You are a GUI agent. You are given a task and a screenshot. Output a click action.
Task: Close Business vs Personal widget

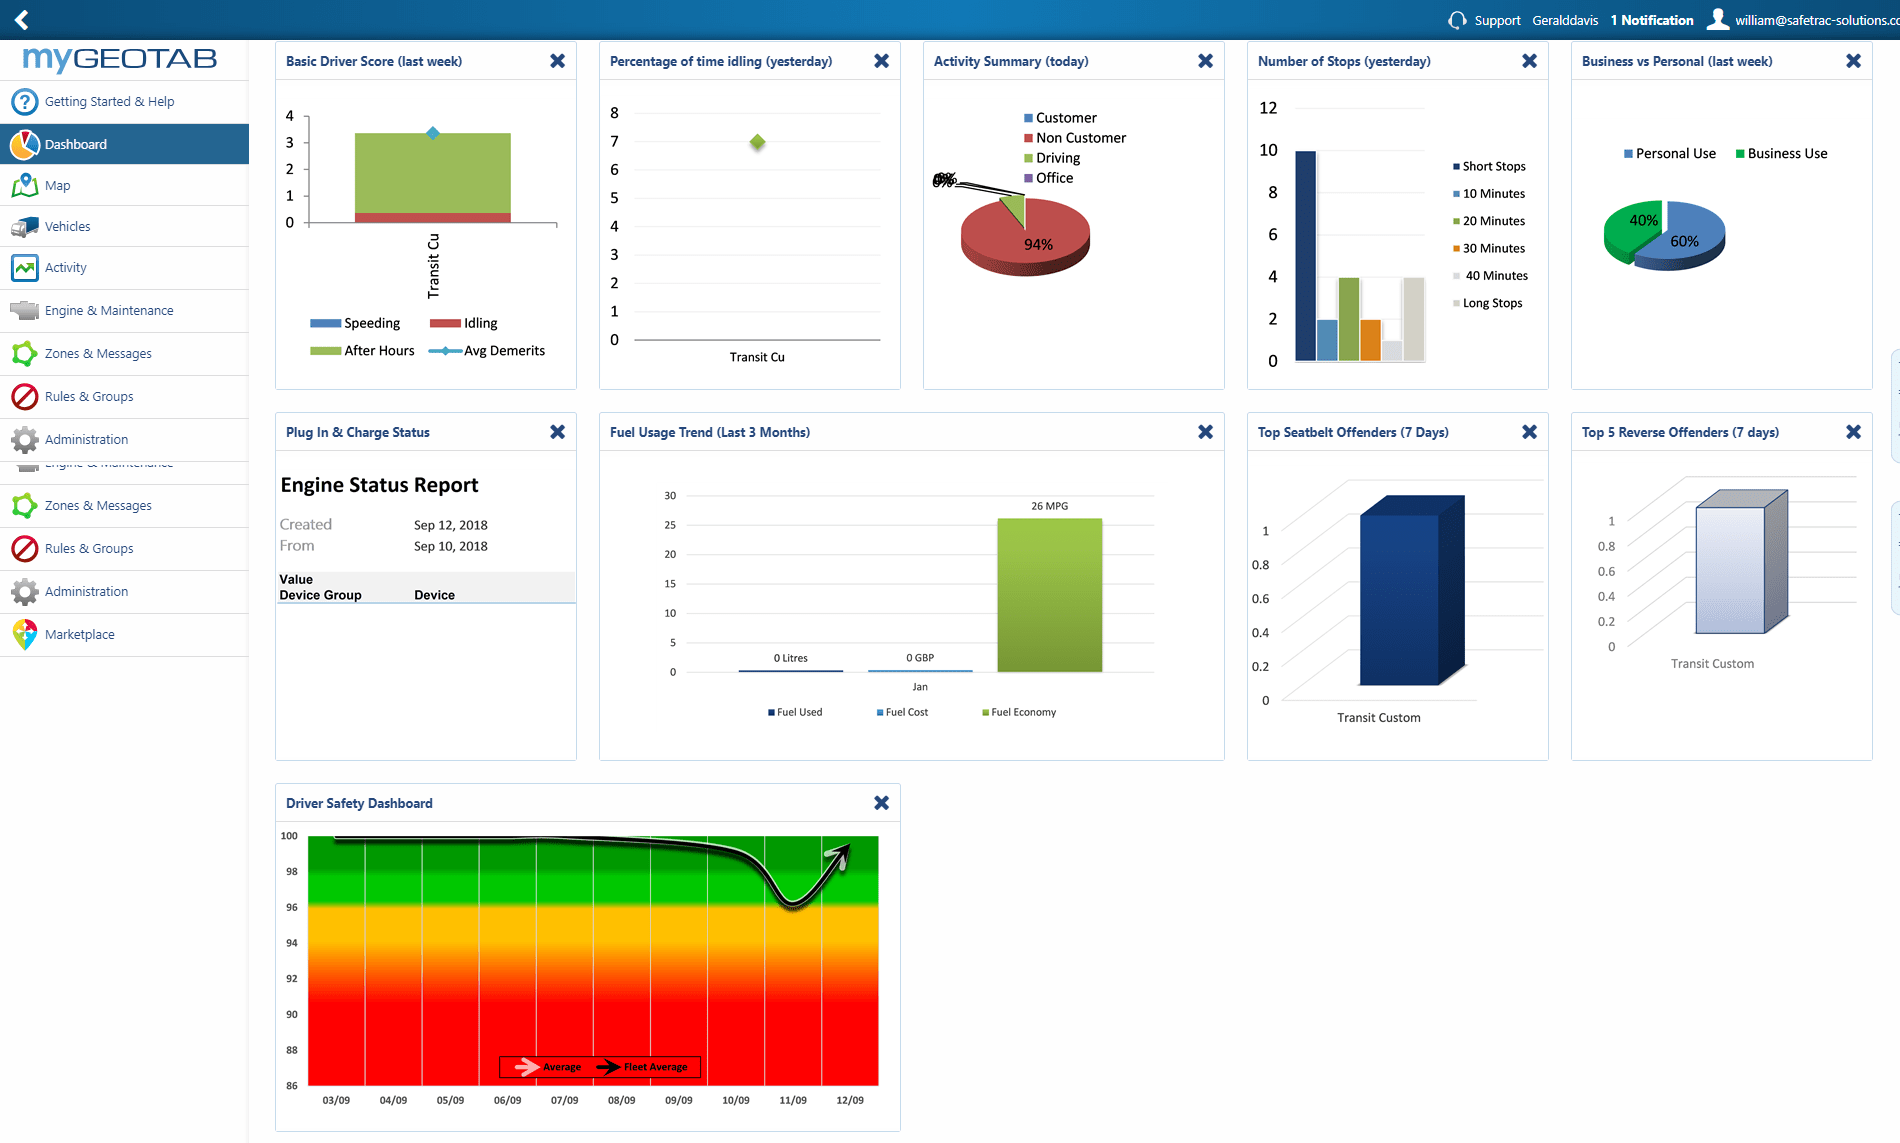tap(1854, 61)
